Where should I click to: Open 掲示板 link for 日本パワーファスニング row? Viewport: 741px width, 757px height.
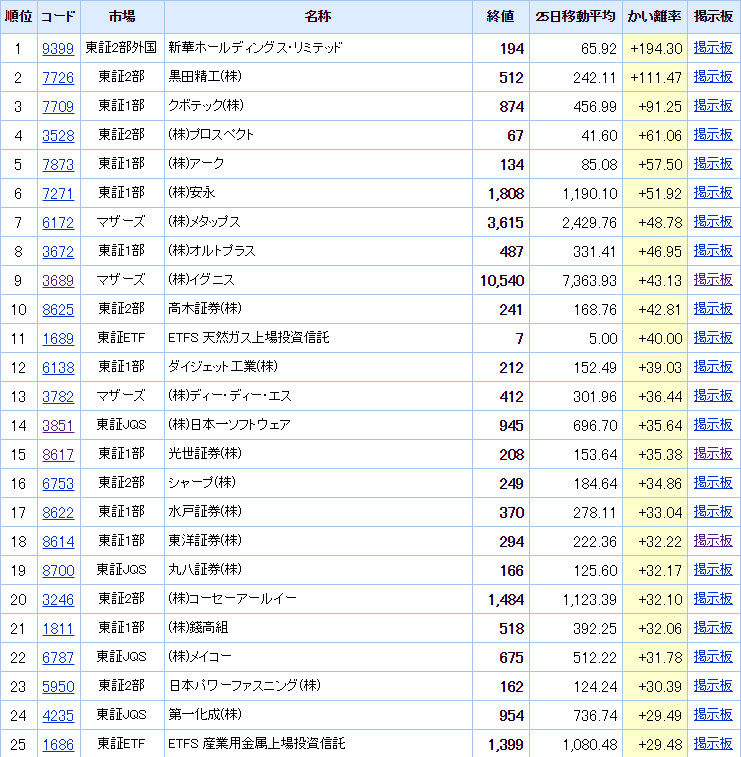coord(713,685)
